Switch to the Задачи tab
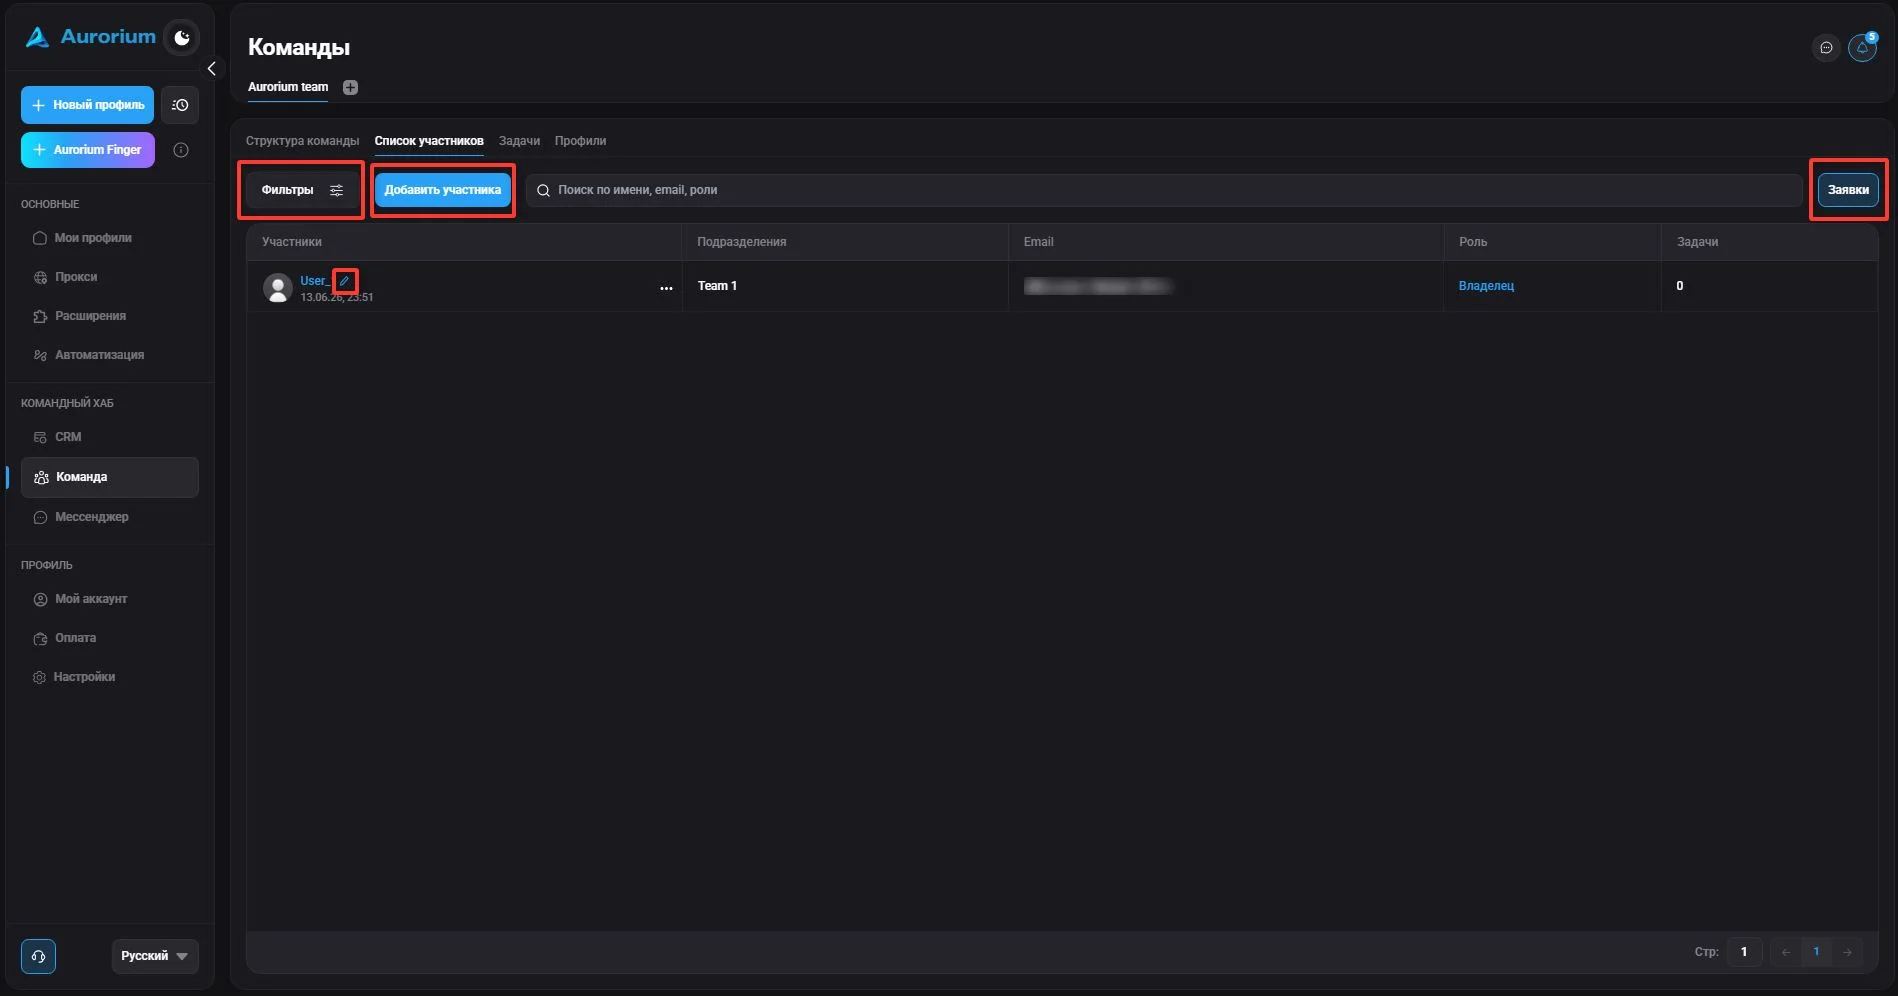The image size is (1898, 996). (519, 141)
